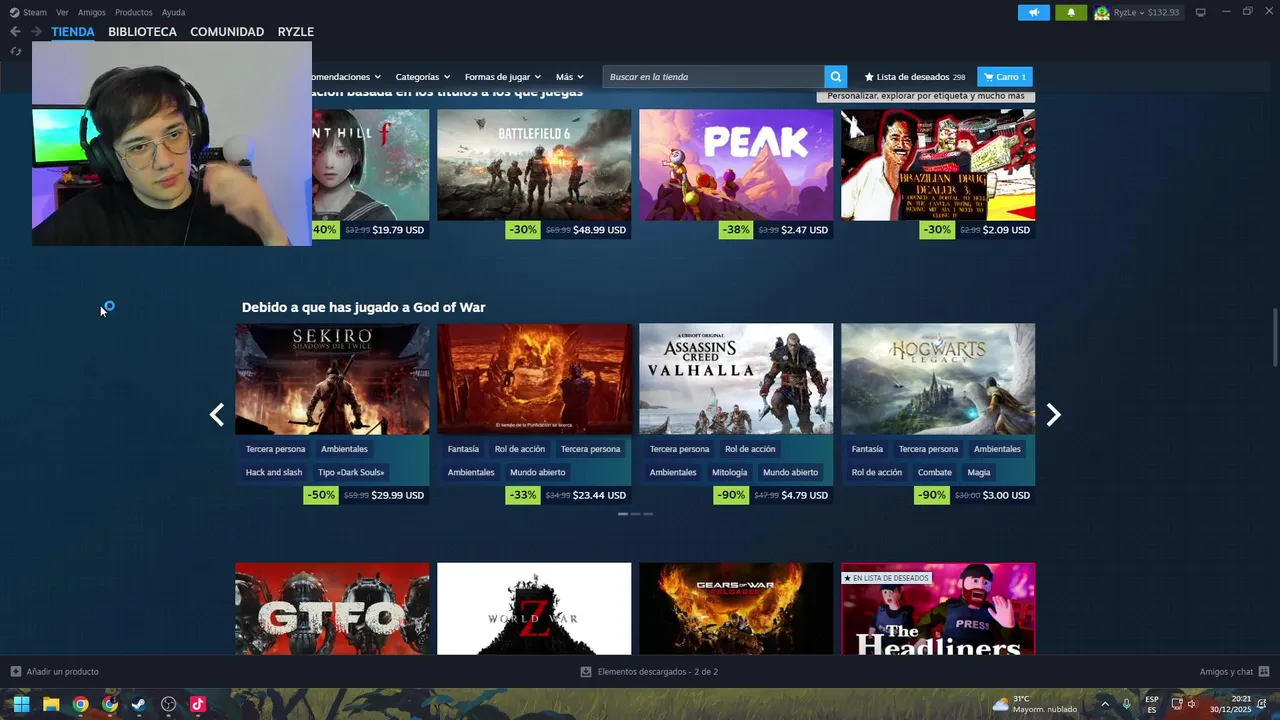Click the taskbar microphone icon
This screenshot has height=720, width=1280.
pos(1127,704)
